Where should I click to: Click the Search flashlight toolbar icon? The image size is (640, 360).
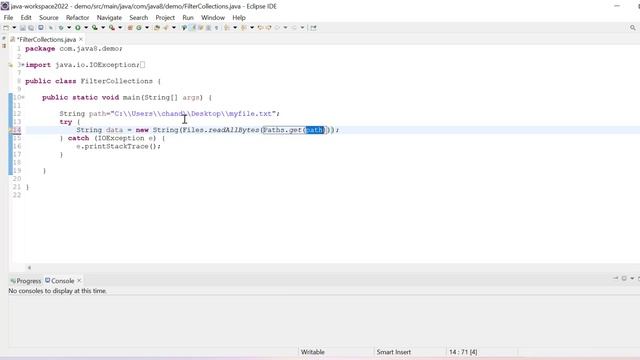166,28
